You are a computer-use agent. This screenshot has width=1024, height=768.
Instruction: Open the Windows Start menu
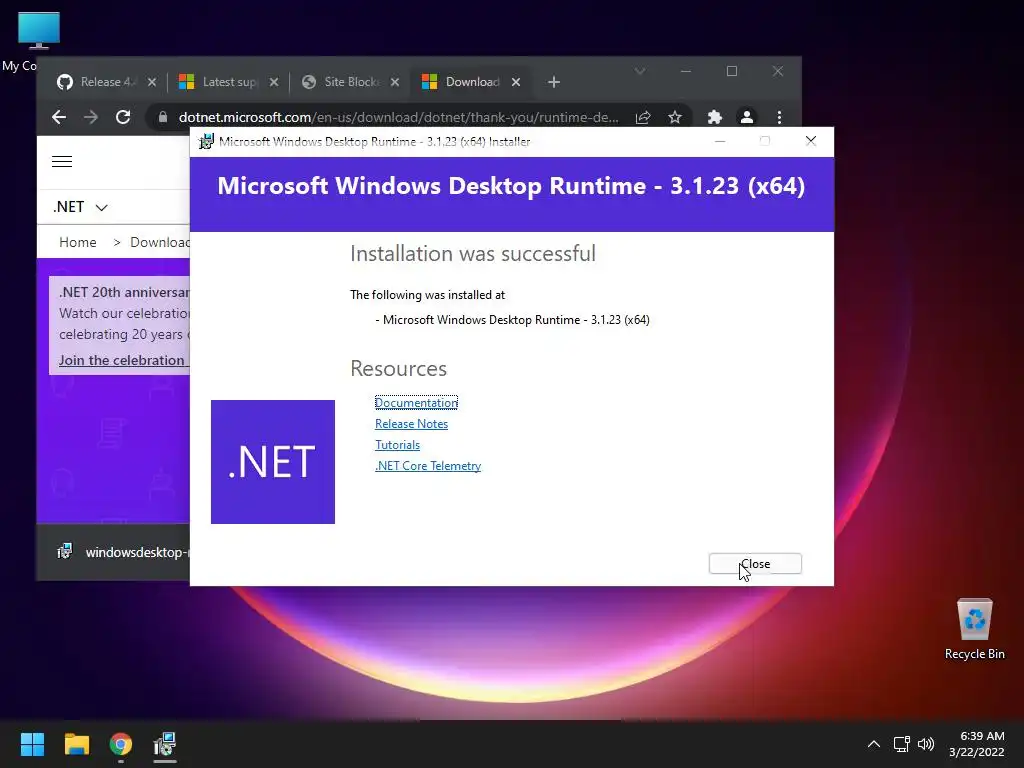pos(32,744)
